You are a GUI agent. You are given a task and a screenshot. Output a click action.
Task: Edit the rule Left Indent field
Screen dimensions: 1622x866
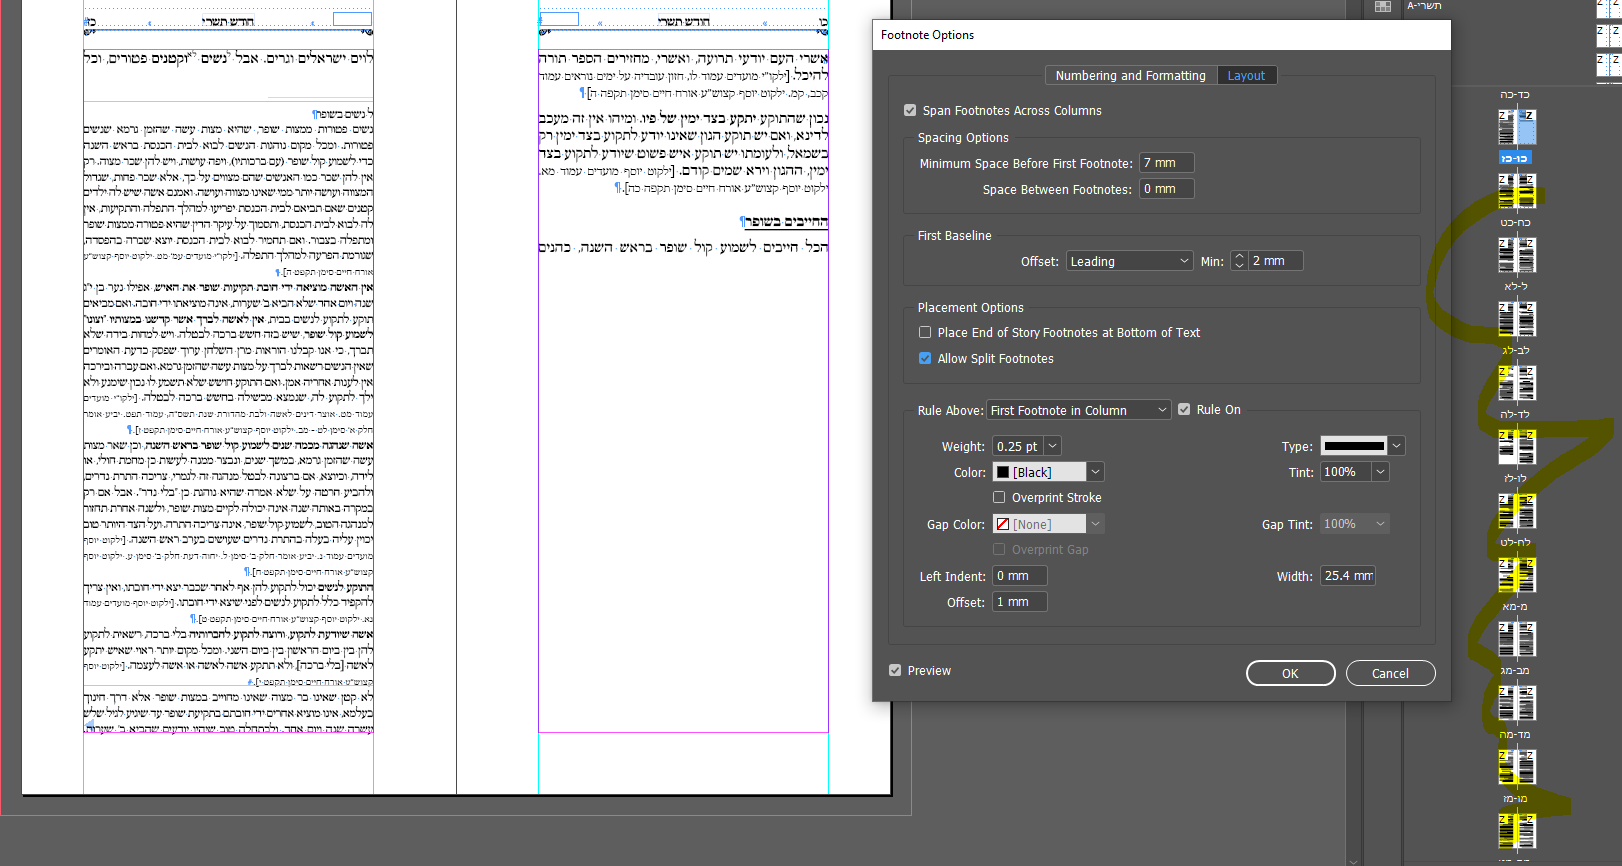[1020, 576]
